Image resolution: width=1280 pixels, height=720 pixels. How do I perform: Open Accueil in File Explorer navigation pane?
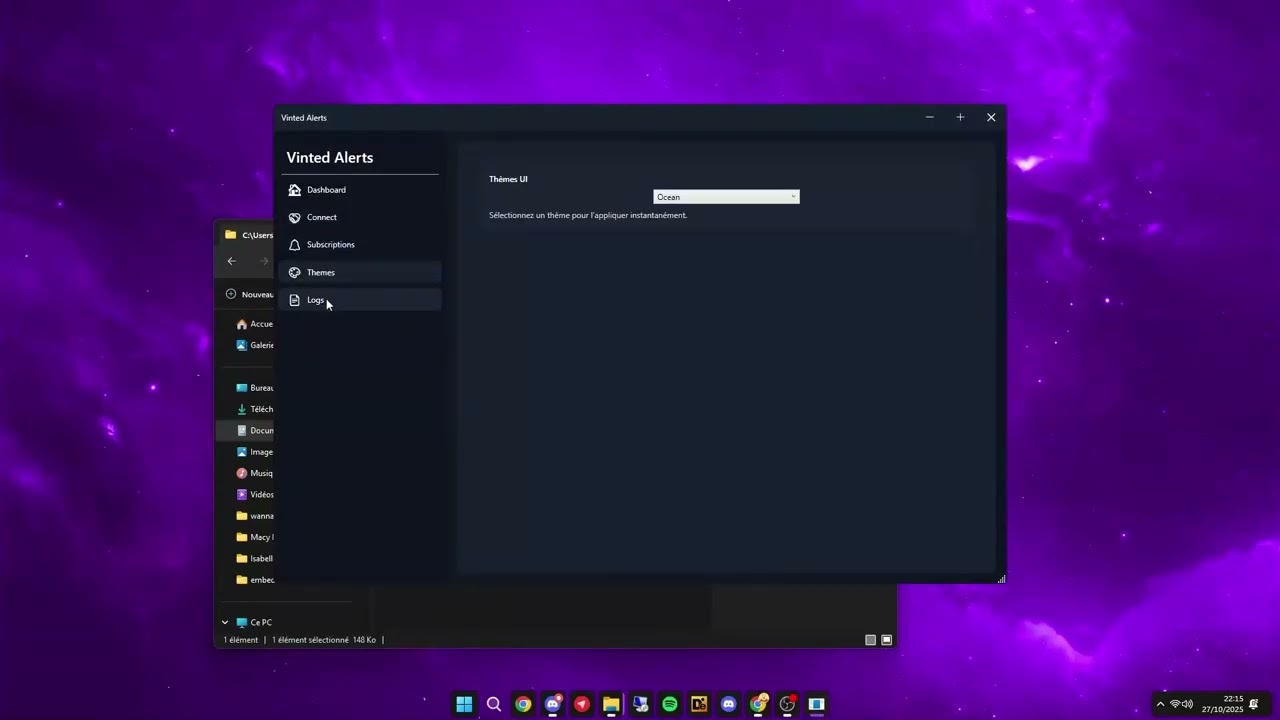point(254,324)
